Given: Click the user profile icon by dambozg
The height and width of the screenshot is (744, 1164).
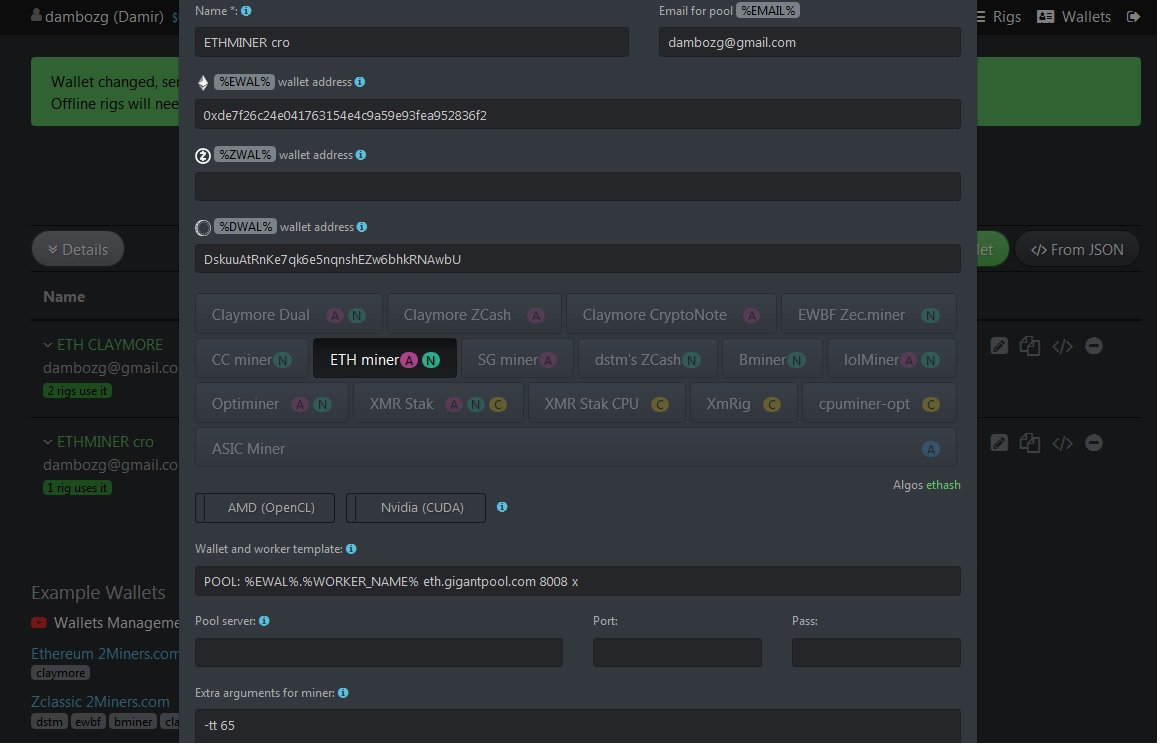Looking at the screenshot, I should pyautogui.click(x=36, y=15).
